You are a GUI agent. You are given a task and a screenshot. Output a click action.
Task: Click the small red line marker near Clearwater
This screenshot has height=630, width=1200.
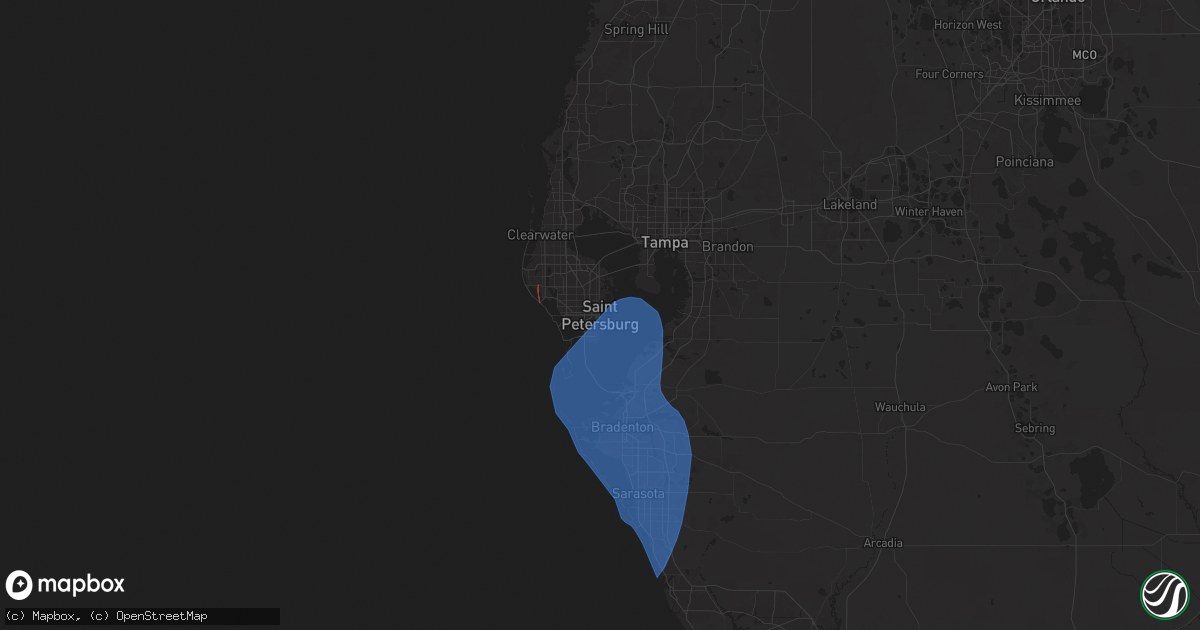click(x=539, y=293)
